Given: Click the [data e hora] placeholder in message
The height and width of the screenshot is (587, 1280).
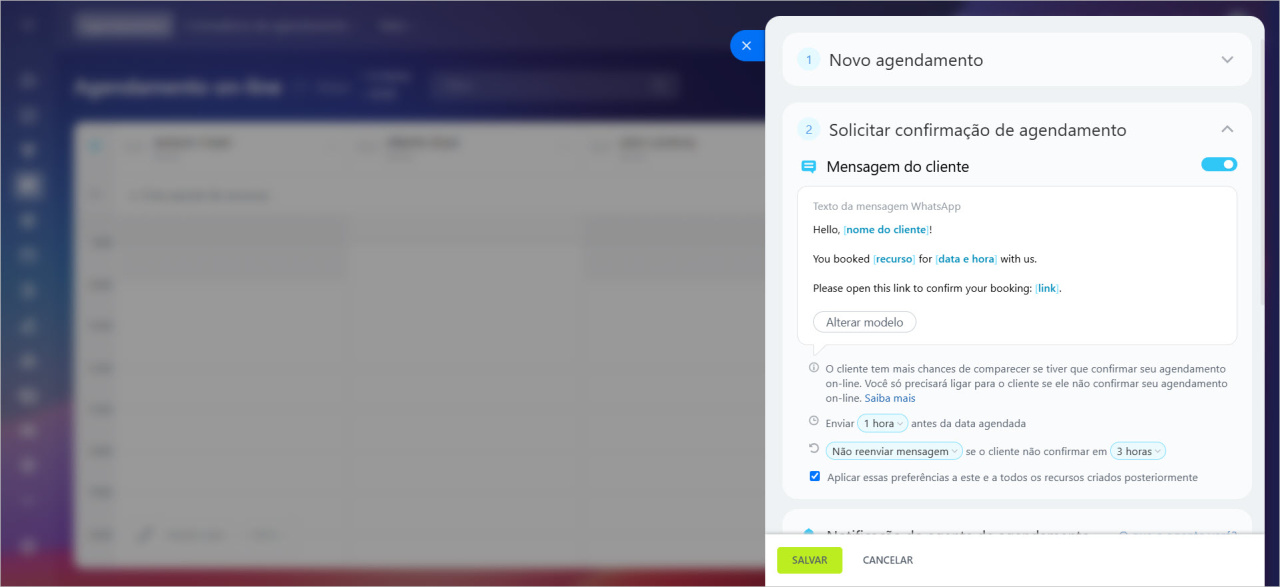Looking at the screenshot, I should [x=966, y=259].
